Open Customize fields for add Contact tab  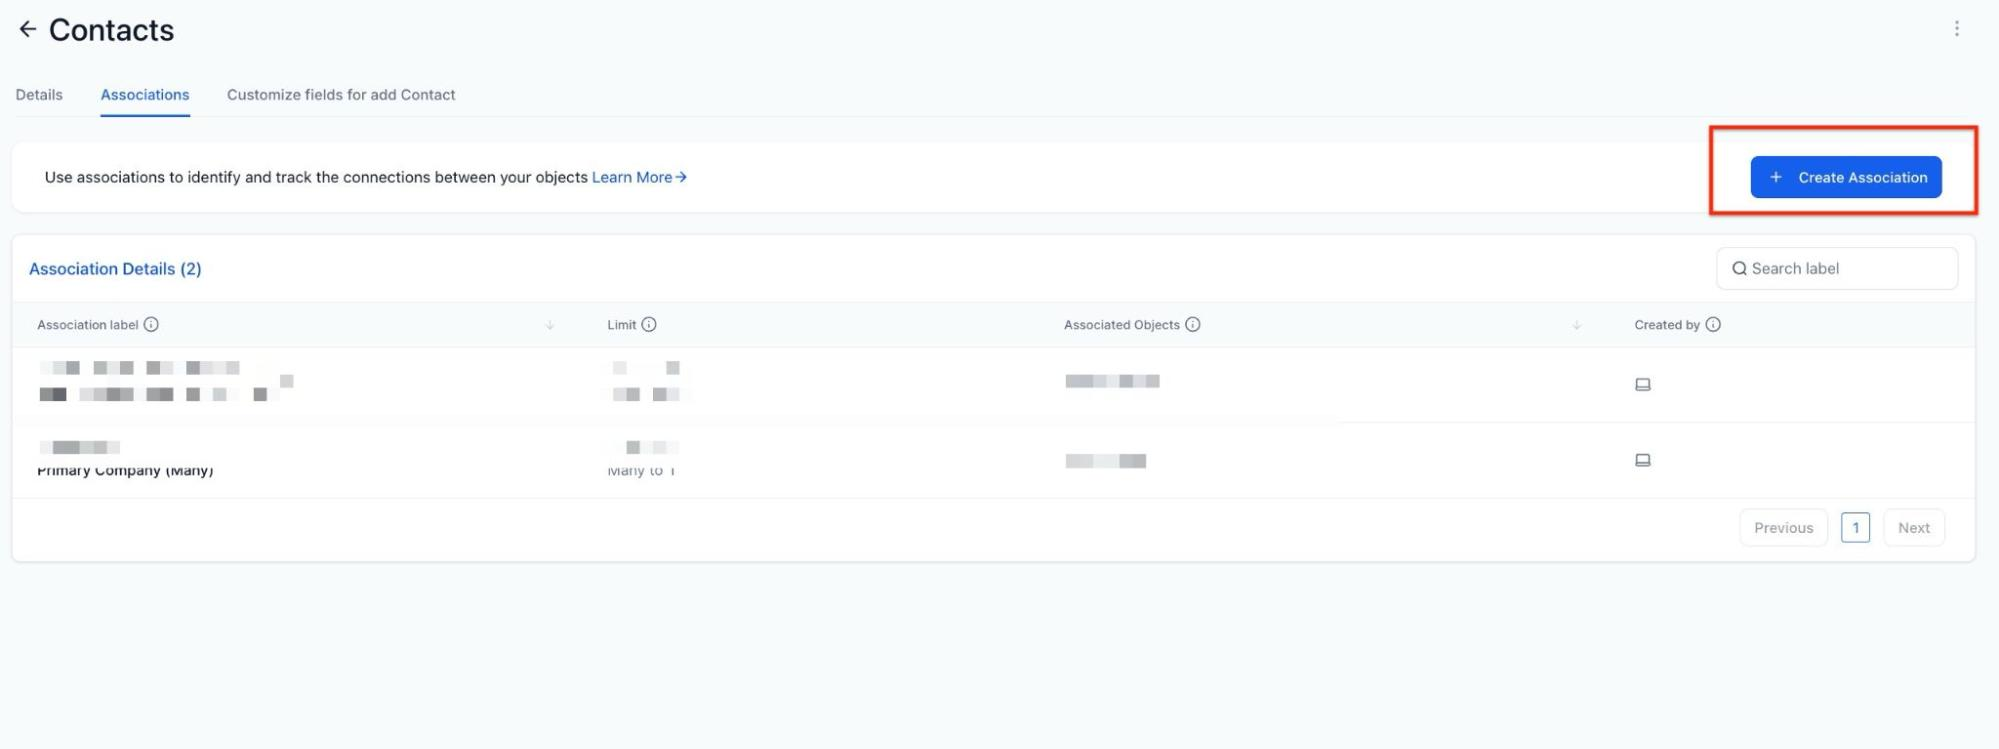[x=341, y=95]
